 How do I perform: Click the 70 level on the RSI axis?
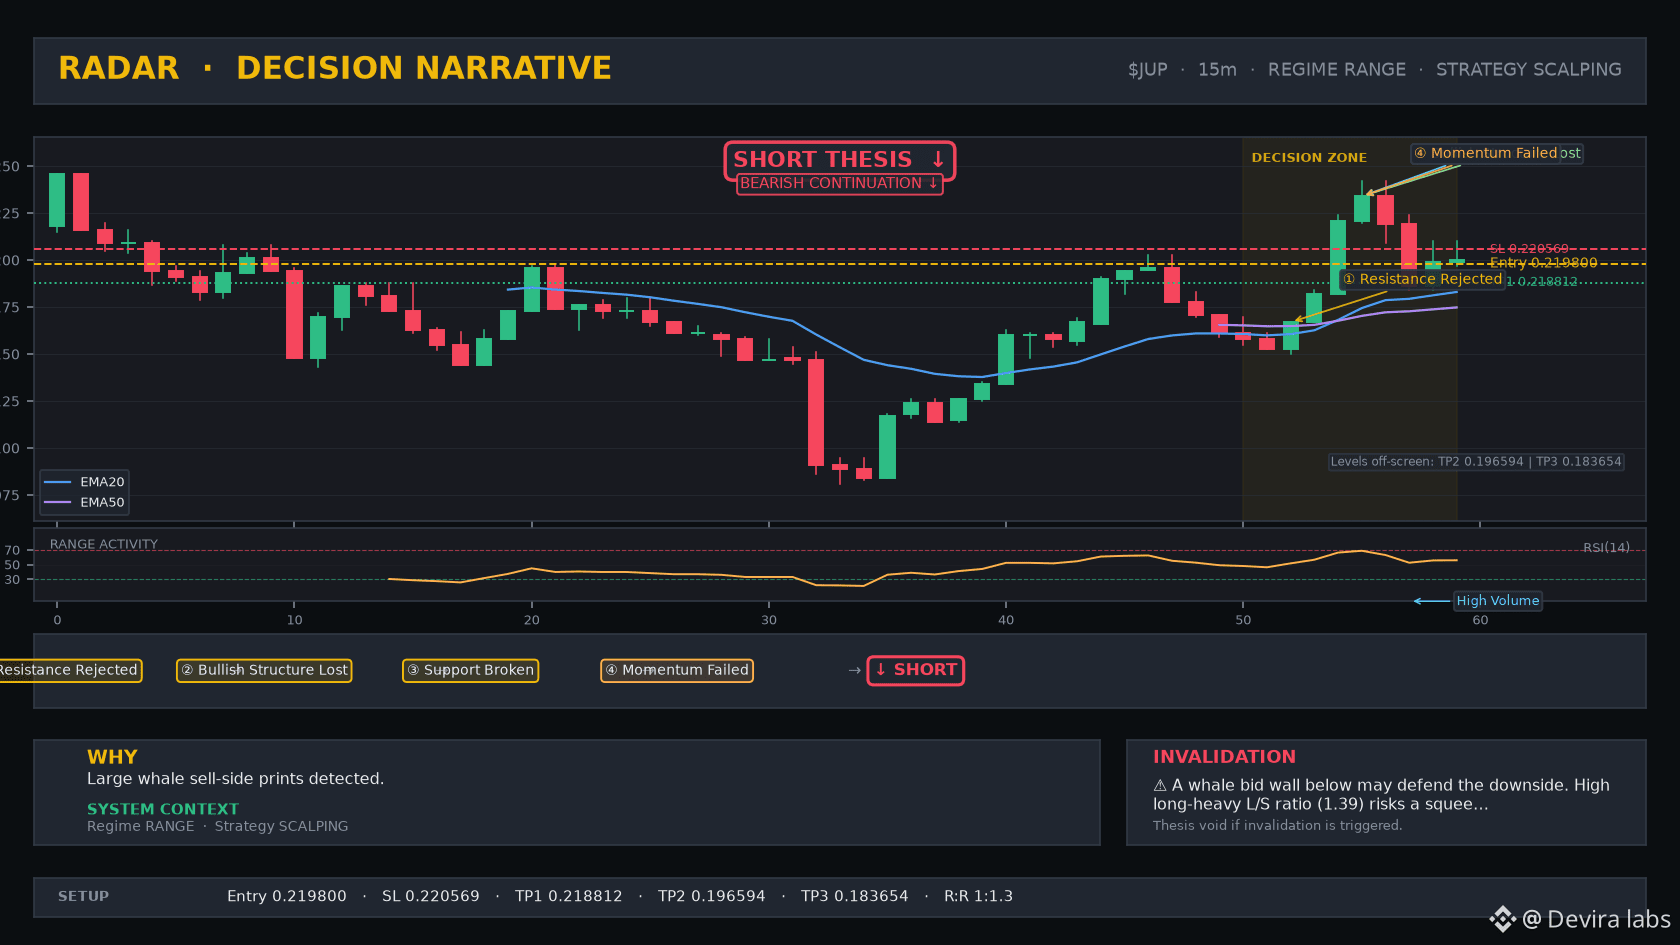click(12, 551)
